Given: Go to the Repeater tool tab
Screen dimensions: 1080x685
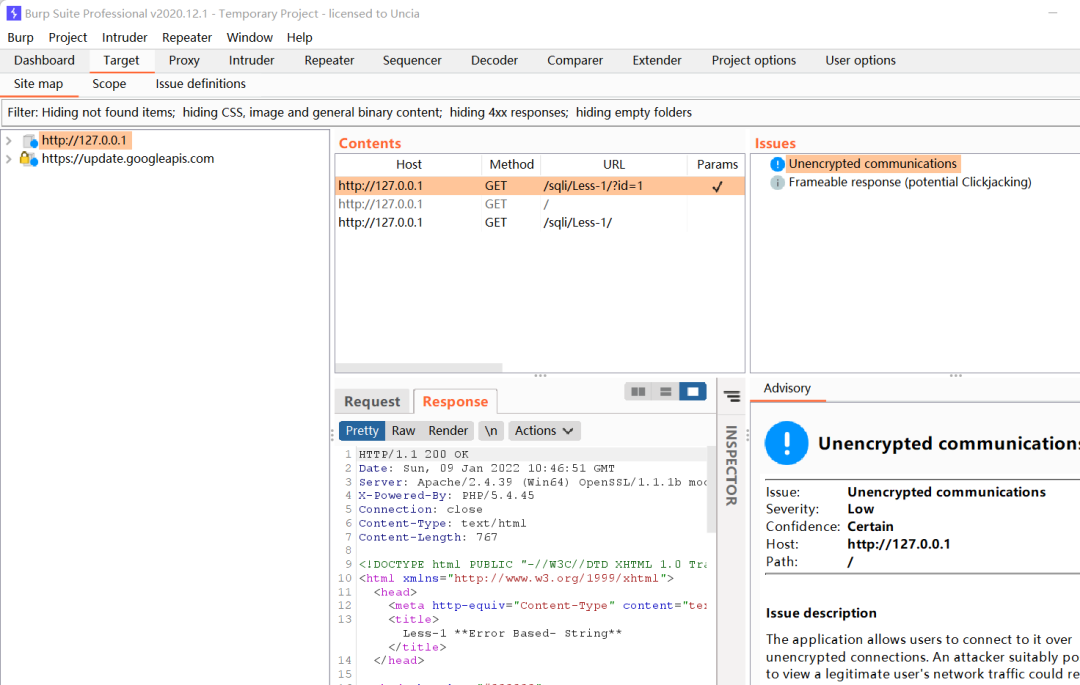Looking at the screenshot, I should pyautogui.click(x=329, y=61).
